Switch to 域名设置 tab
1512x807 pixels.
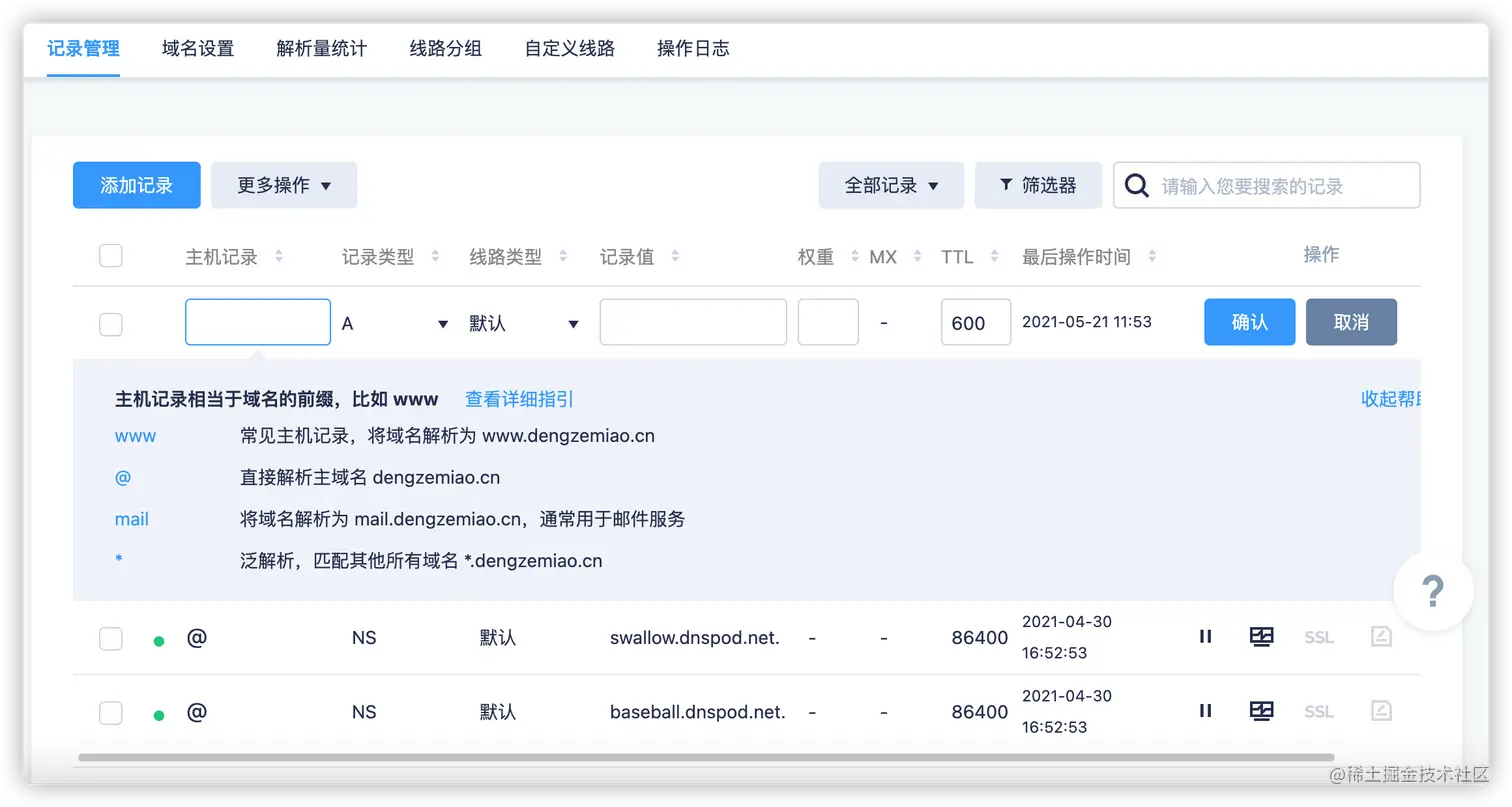pyautogui.click(x=198, y=48)
